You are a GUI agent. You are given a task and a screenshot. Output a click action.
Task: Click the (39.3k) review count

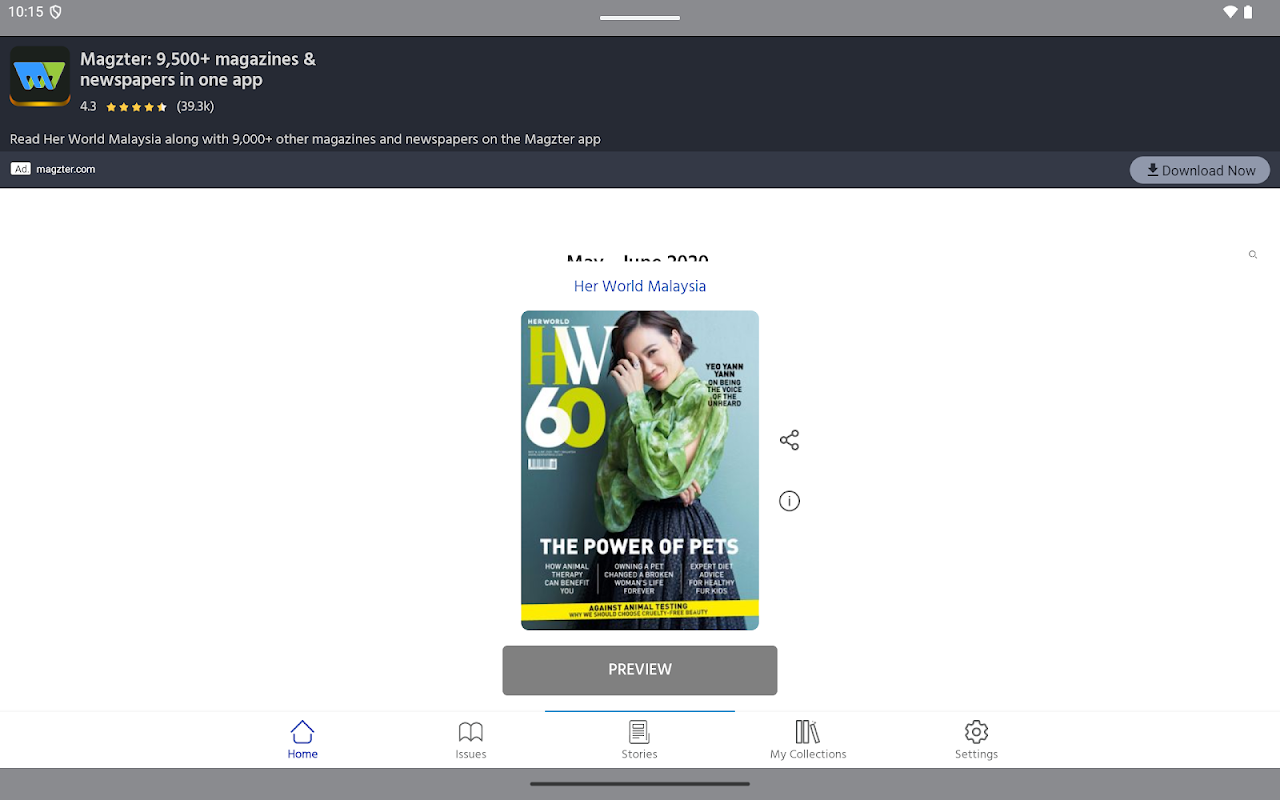(195, 106)
